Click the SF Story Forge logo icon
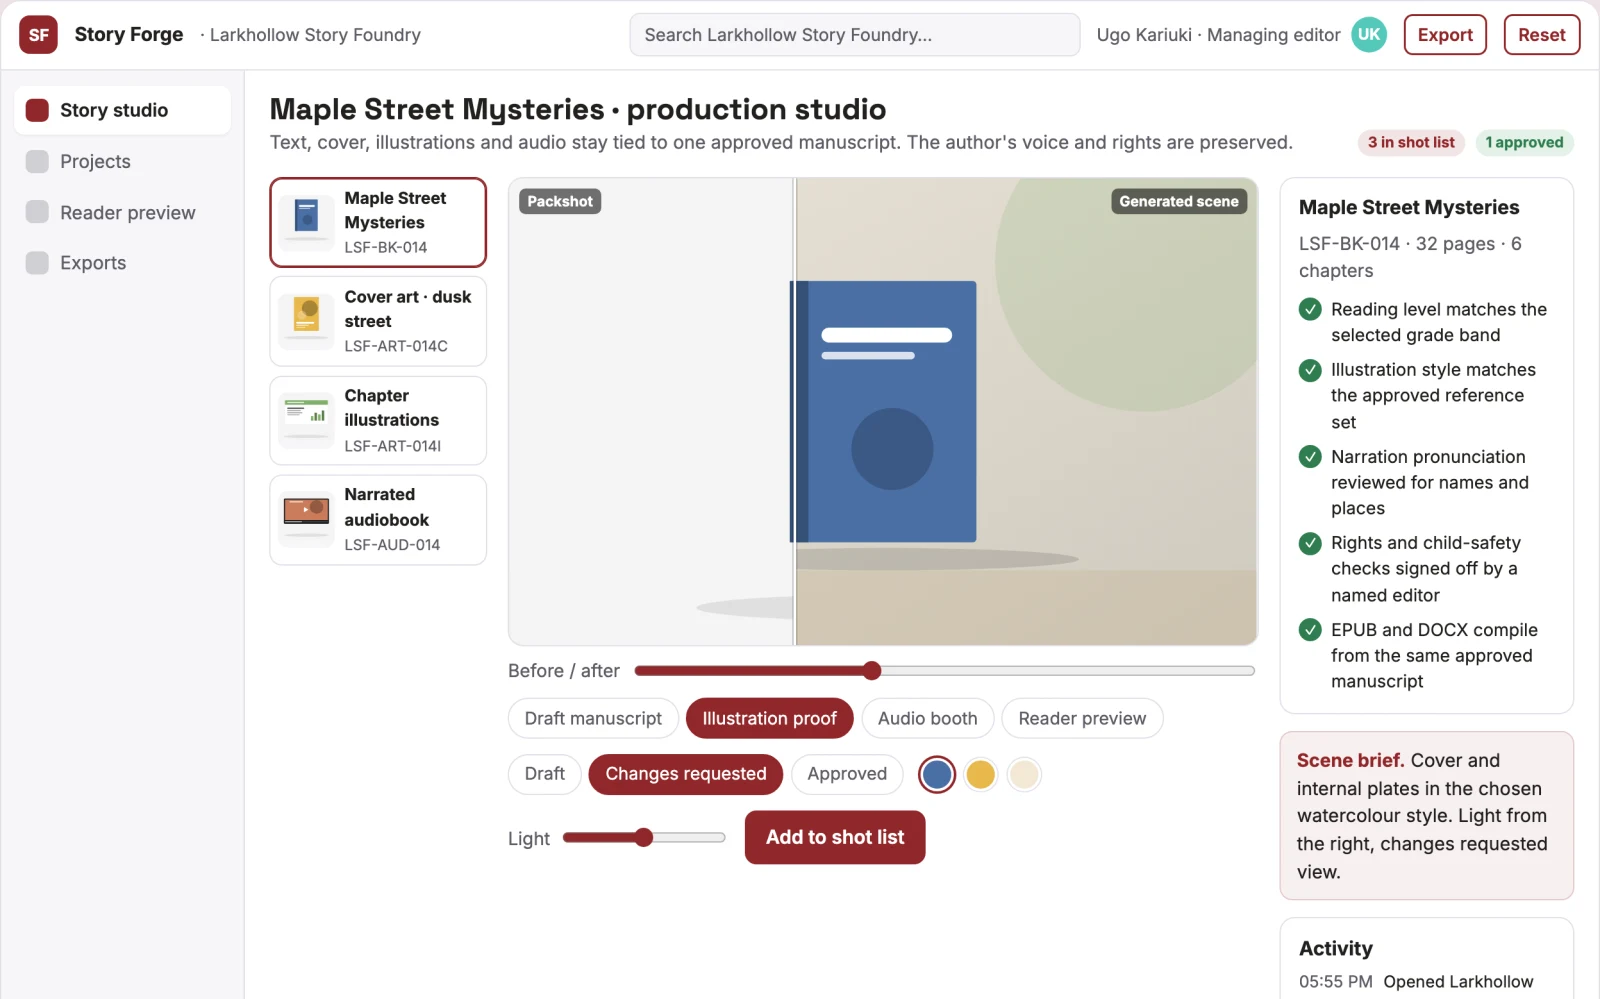 [x=38, y=35]
